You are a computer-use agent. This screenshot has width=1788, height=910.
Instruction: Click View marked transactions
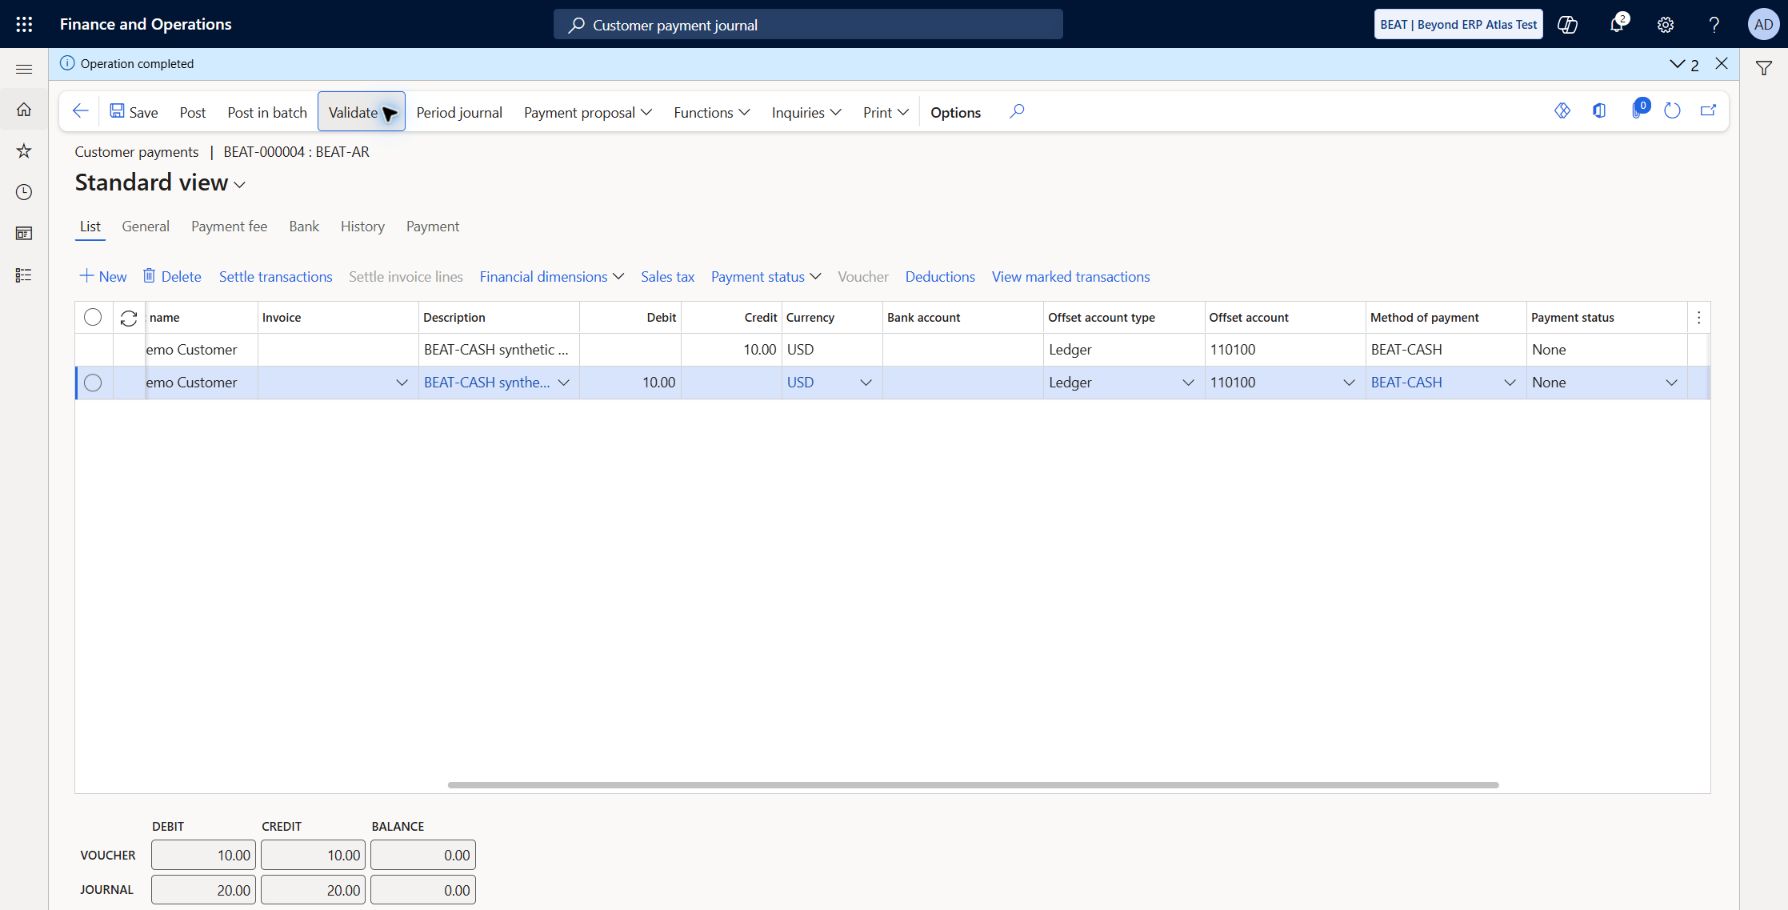(1071, 277)
